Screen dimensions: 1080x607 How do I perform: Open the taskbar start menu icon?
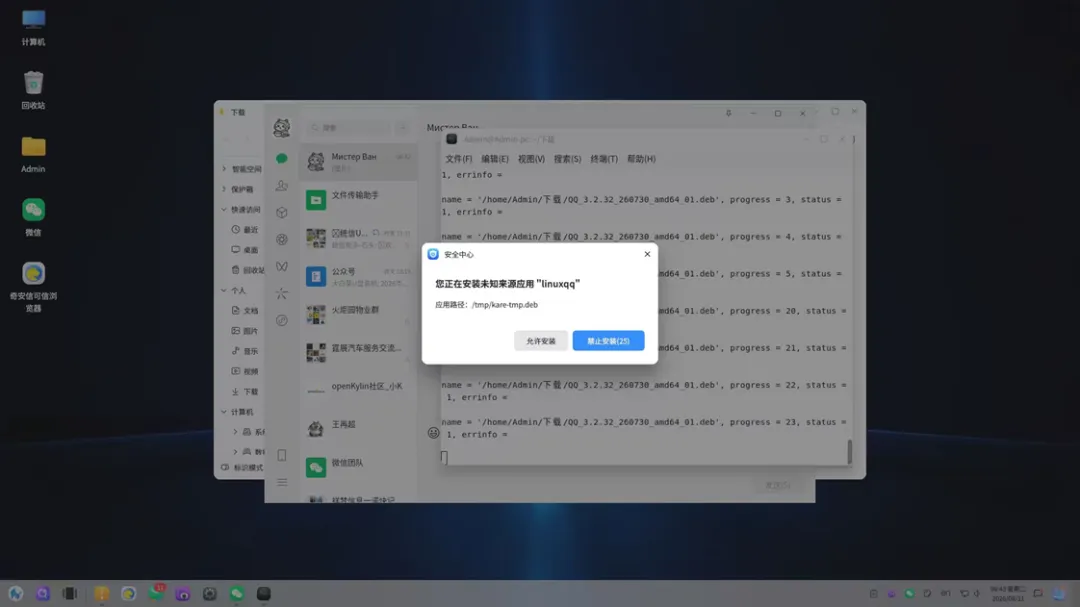click(16, 594)
